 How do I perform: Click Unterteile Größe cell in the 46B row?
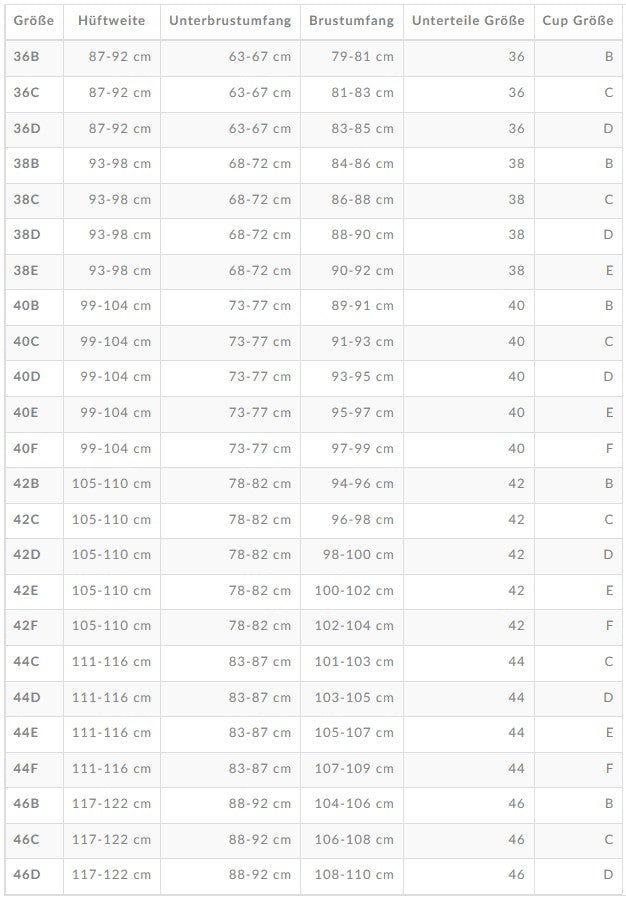[516, 804]
